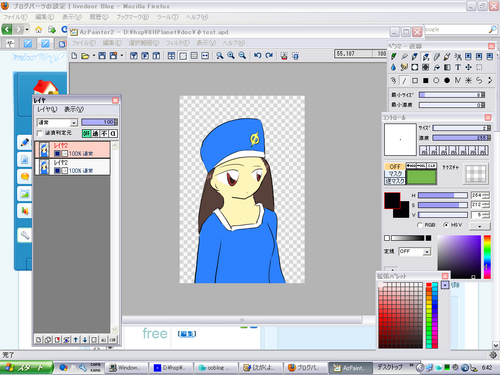The height and width of the screenshot is (375, 500).
Task: Select the Move cross-arrows tool
Action: tap(468, 67)
